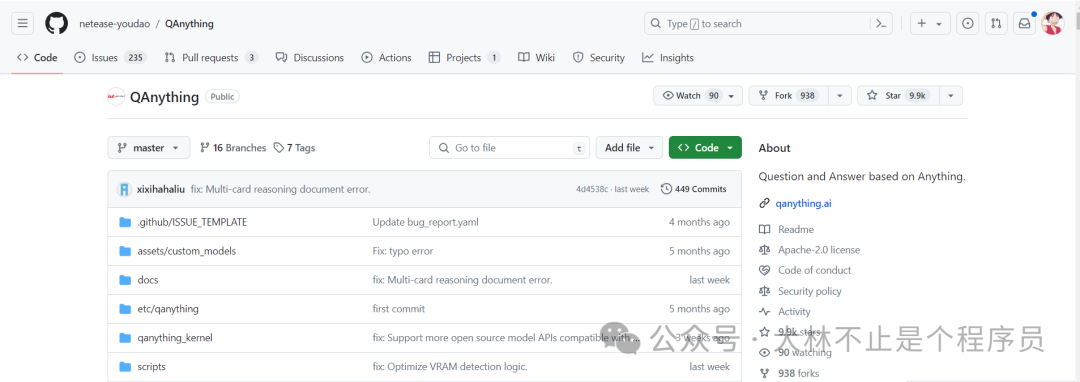Visit the qanything.ai website link
1080x382 pixels.
[x=805, y=204]
